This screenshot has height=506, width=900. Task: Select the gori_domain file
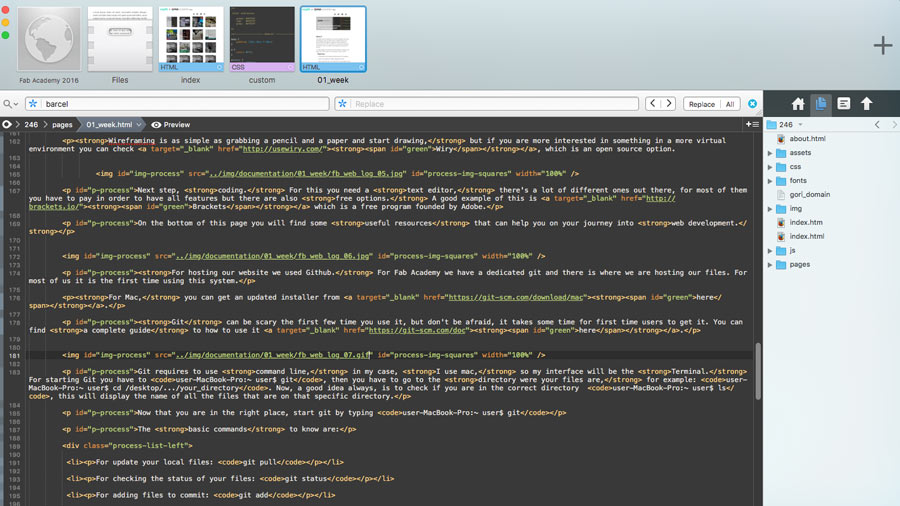tap(809, 194)
